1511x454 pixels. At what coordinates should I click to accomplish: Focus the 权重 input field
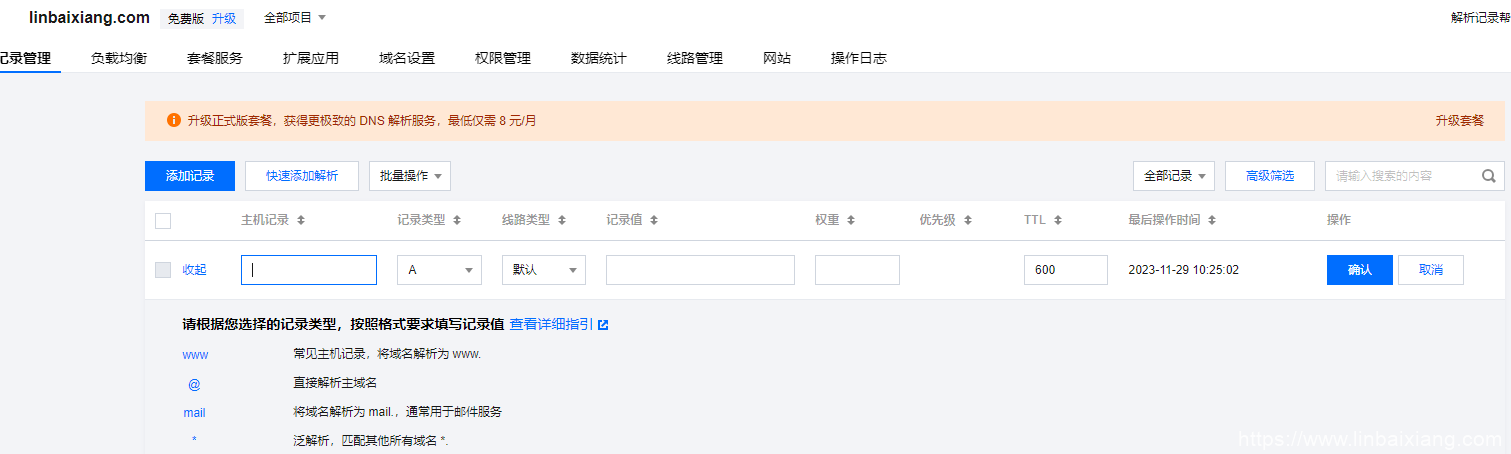[x=857, y=270]
